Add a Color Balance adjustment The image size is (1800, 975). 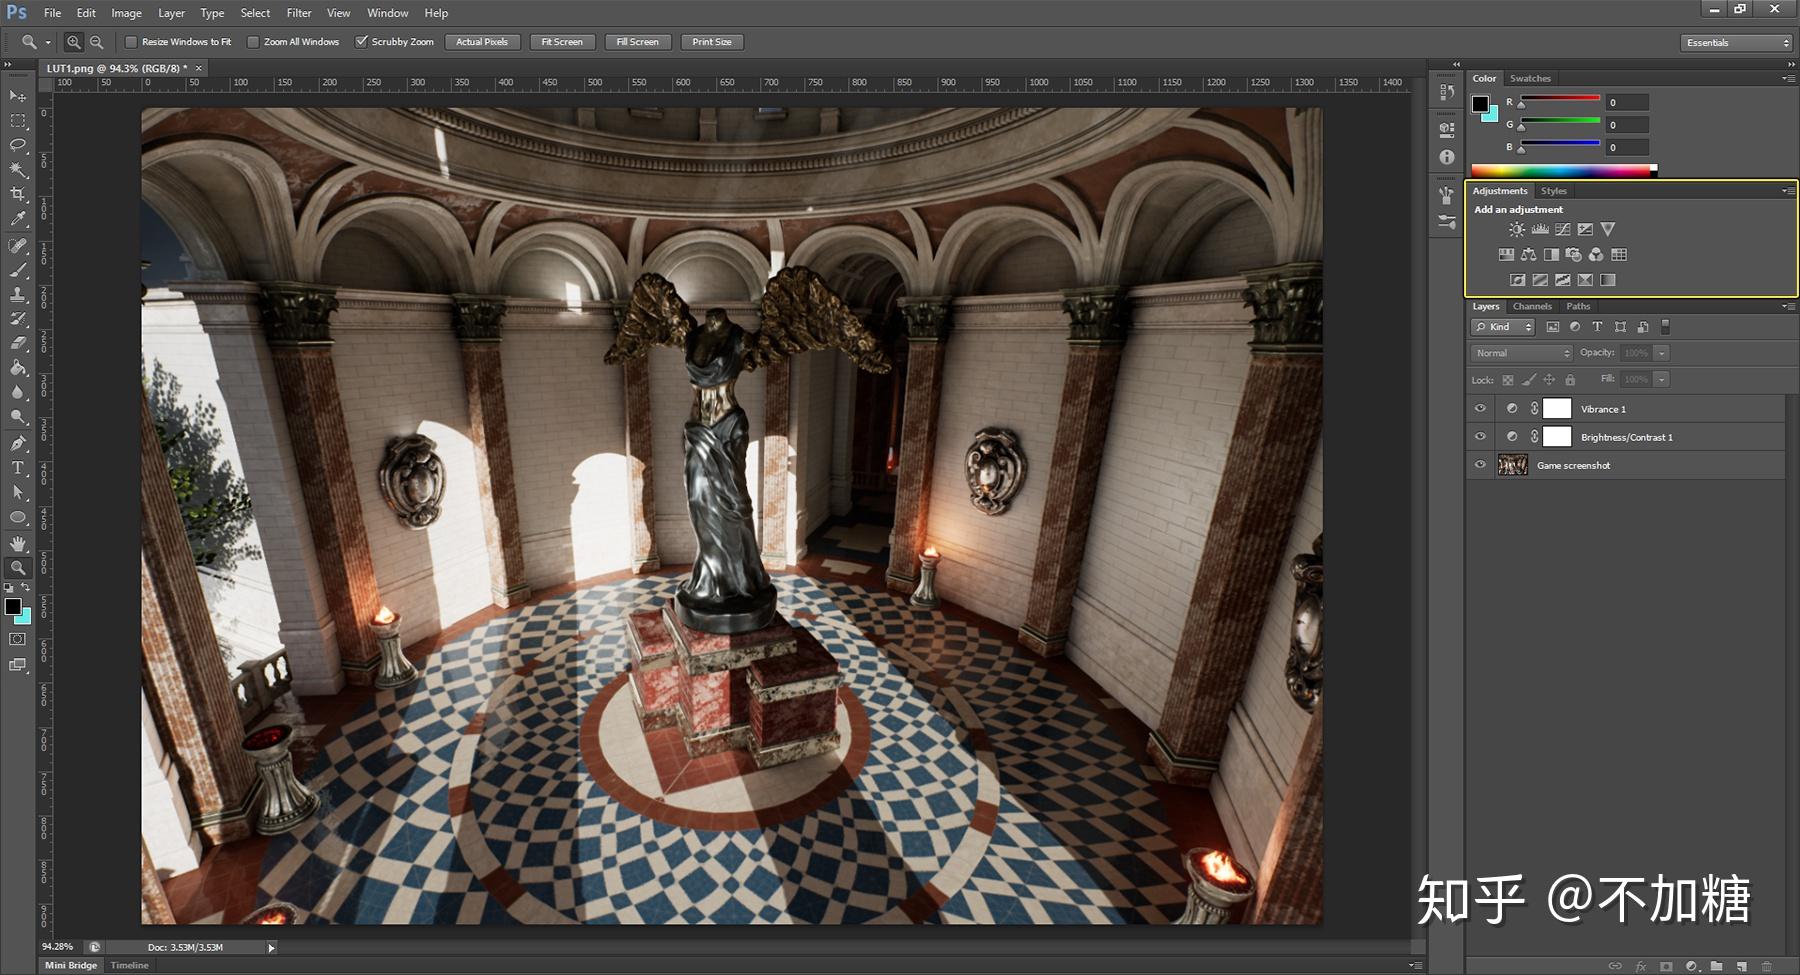1528,254
